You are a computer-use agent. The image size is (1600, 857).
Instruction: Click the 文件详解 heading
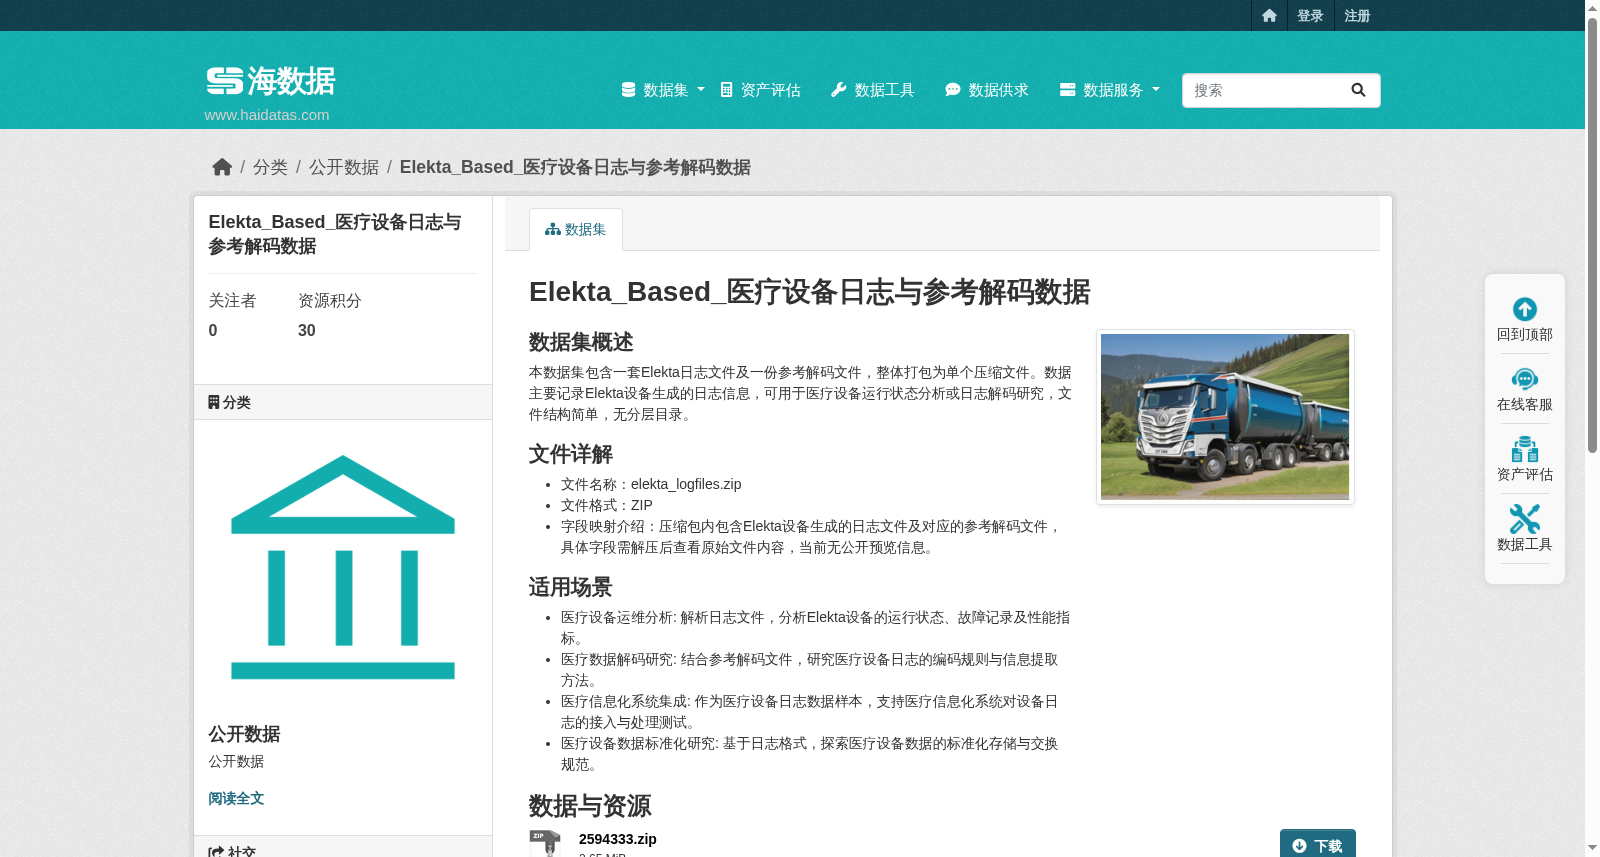[571, 454]
